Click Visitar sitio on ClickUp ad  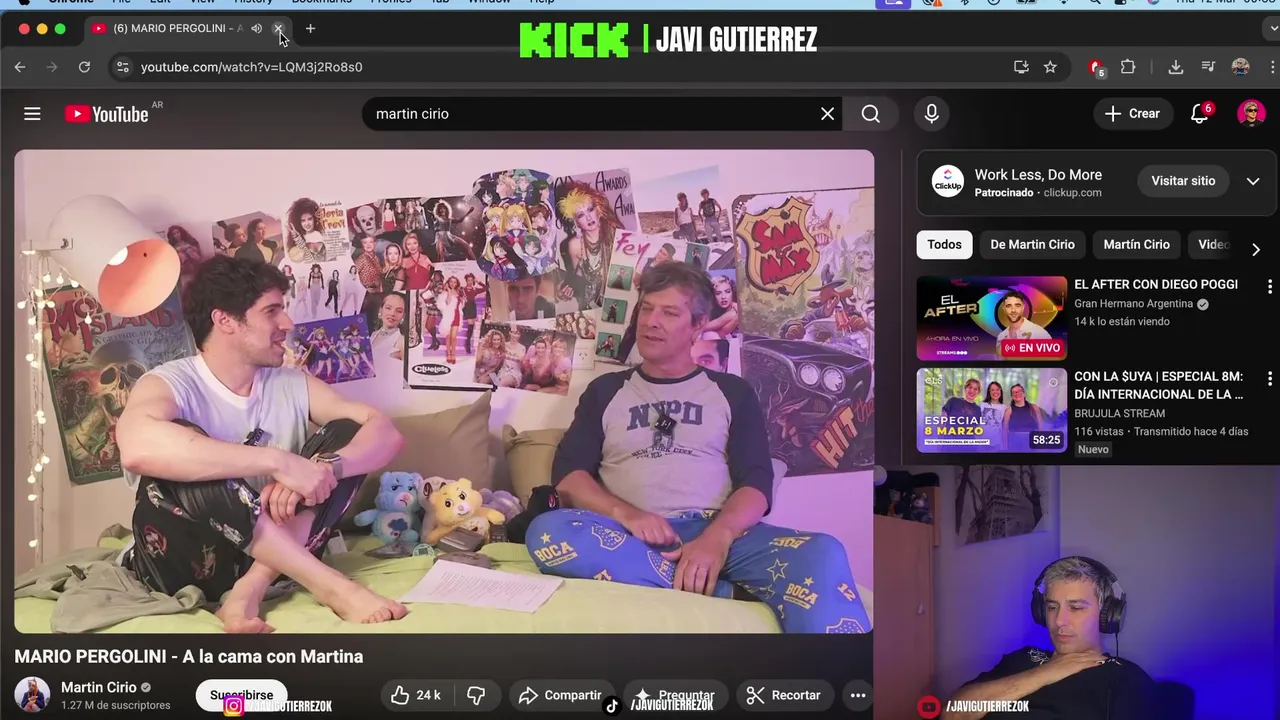1183,181
